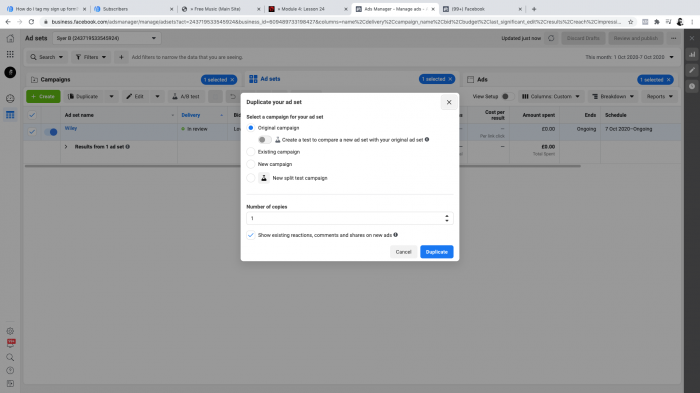Select the Existing campaign radio button
The height and width of the screenshot is (393, 700).
(x=251, y=152)
